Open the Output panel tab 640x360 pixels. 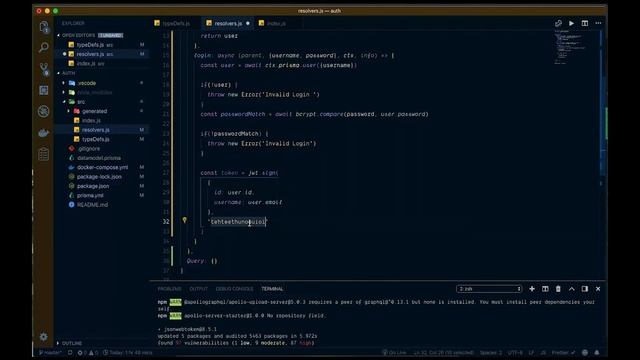click(x=198, y=289)
